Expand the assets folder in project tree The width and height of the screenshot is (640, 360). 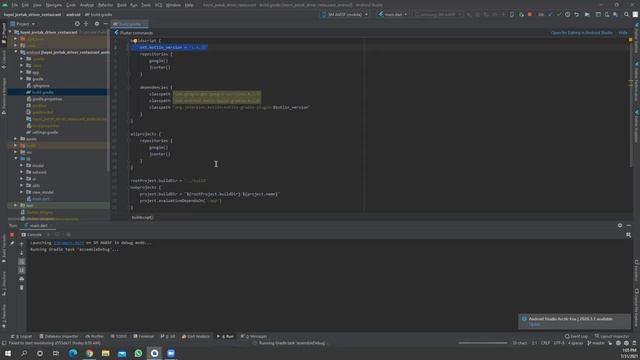click(x=16, y=139)
